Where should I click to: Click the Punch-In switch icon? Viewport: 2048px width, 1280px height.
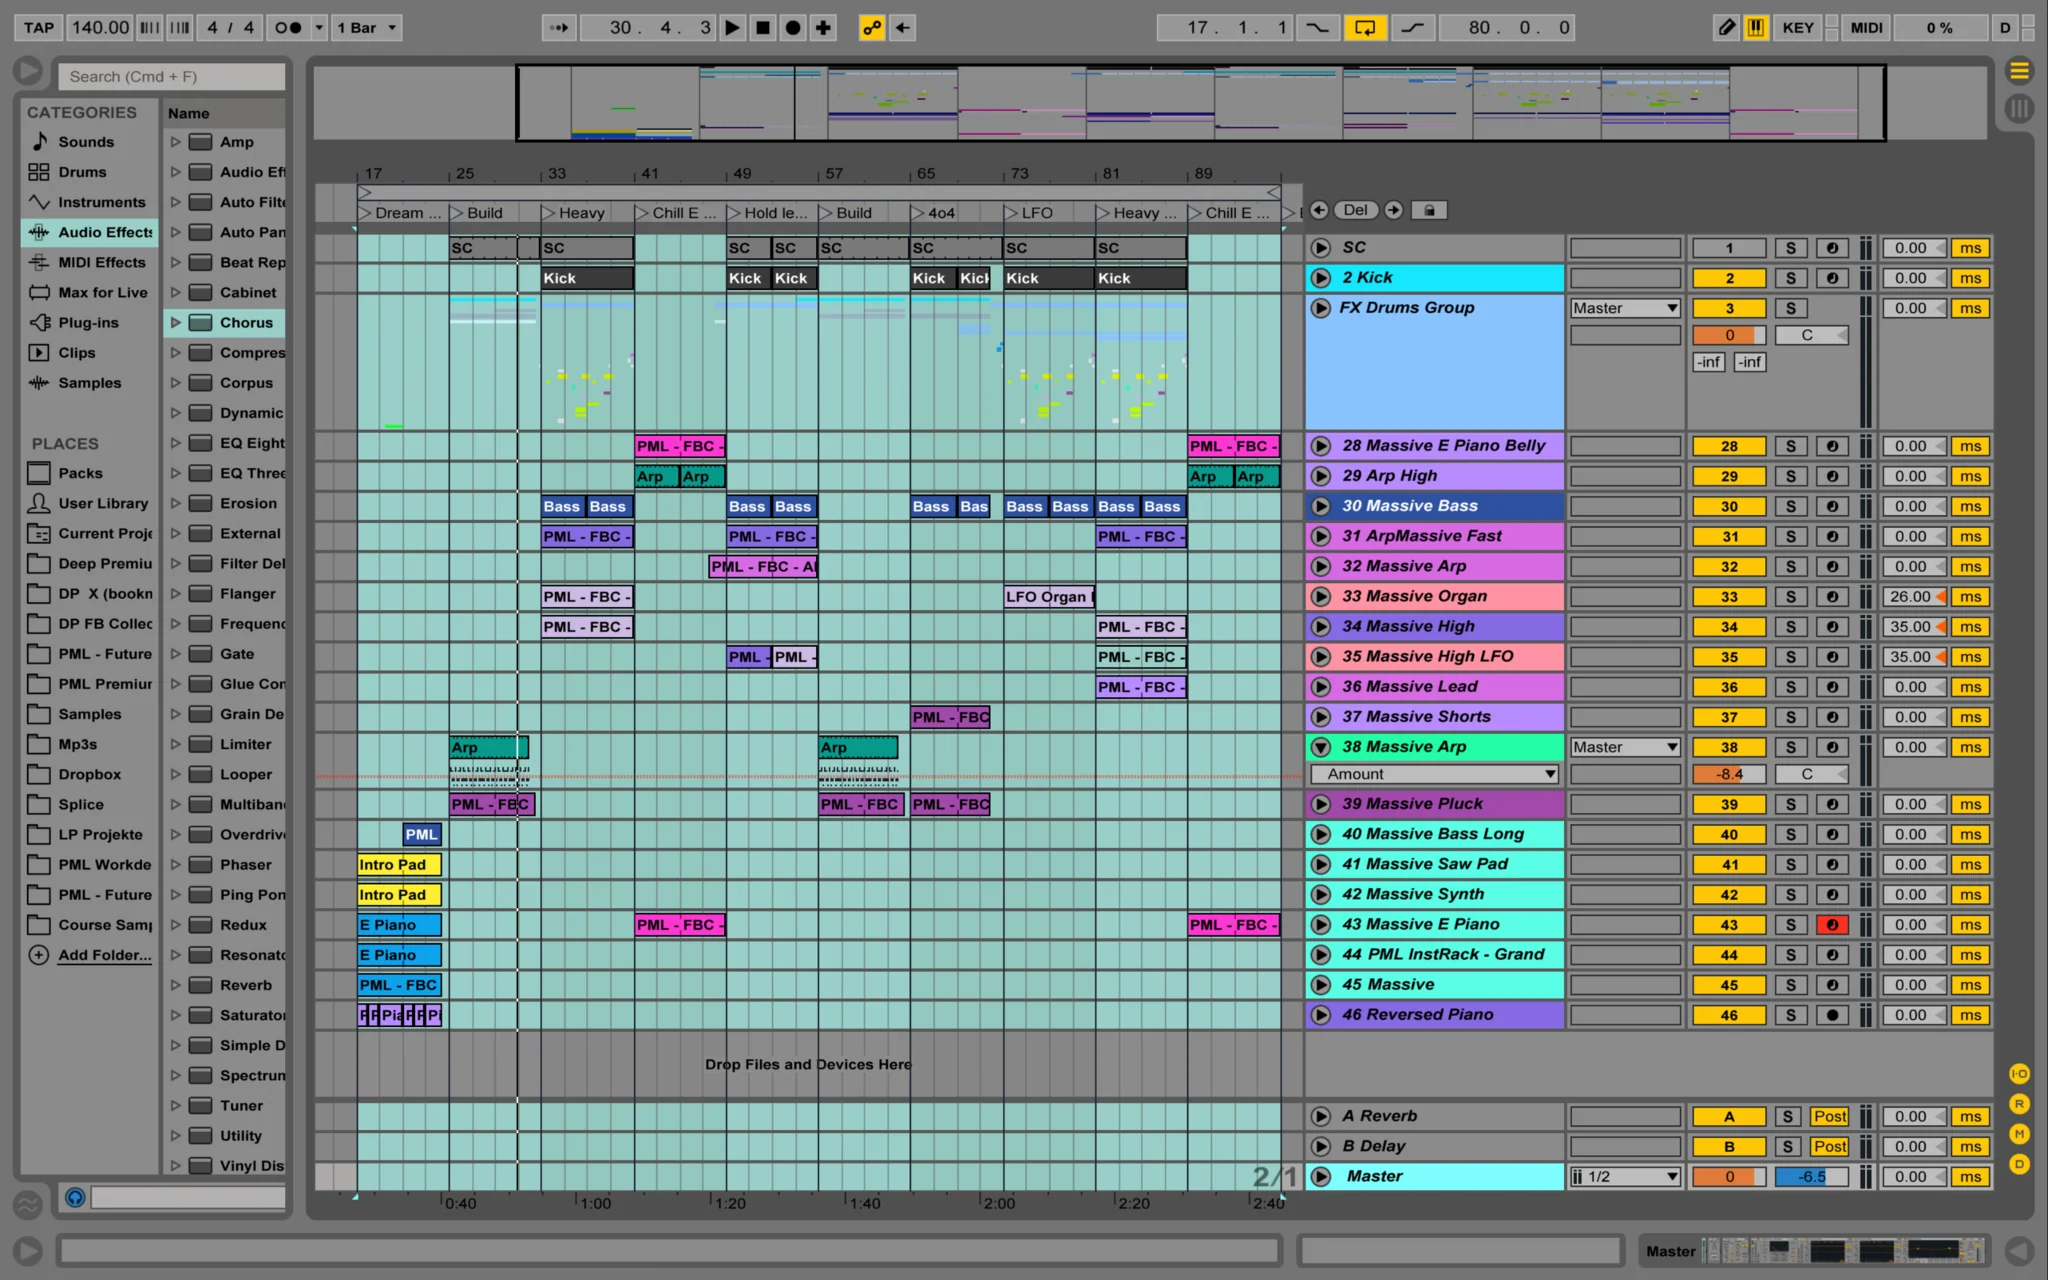(x=1318, y=28)
